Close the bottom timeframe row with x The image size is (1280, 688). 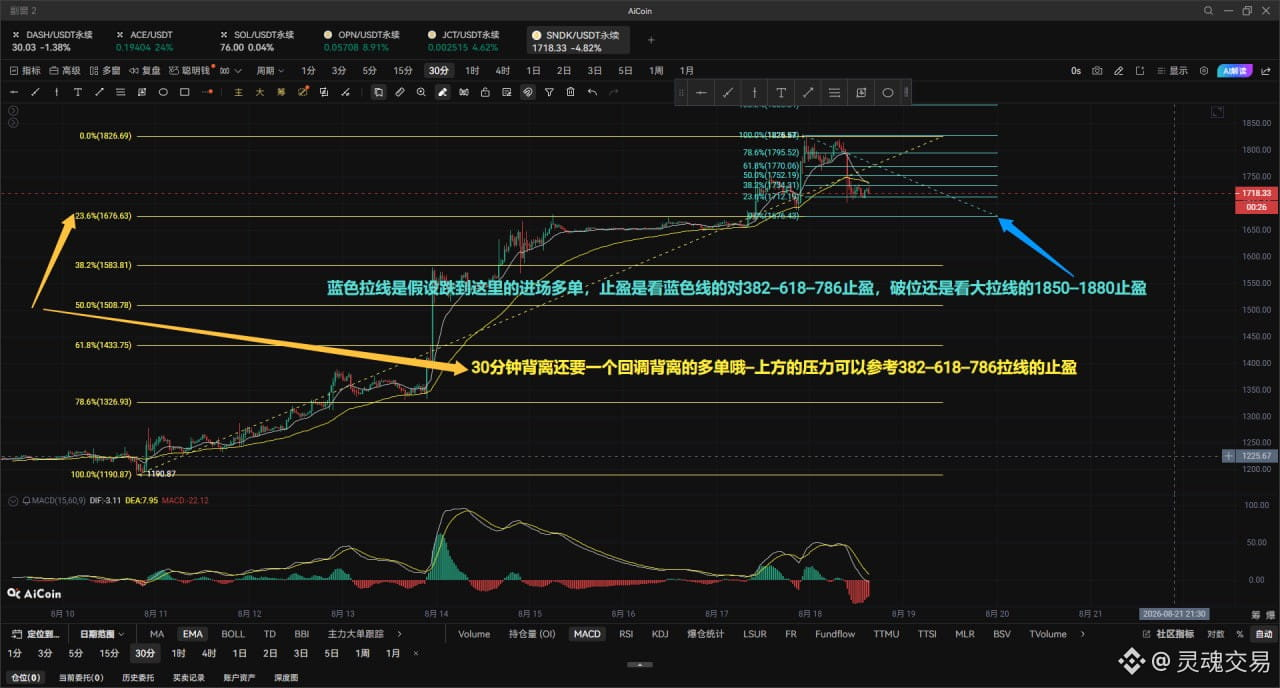tap(416, 653)
